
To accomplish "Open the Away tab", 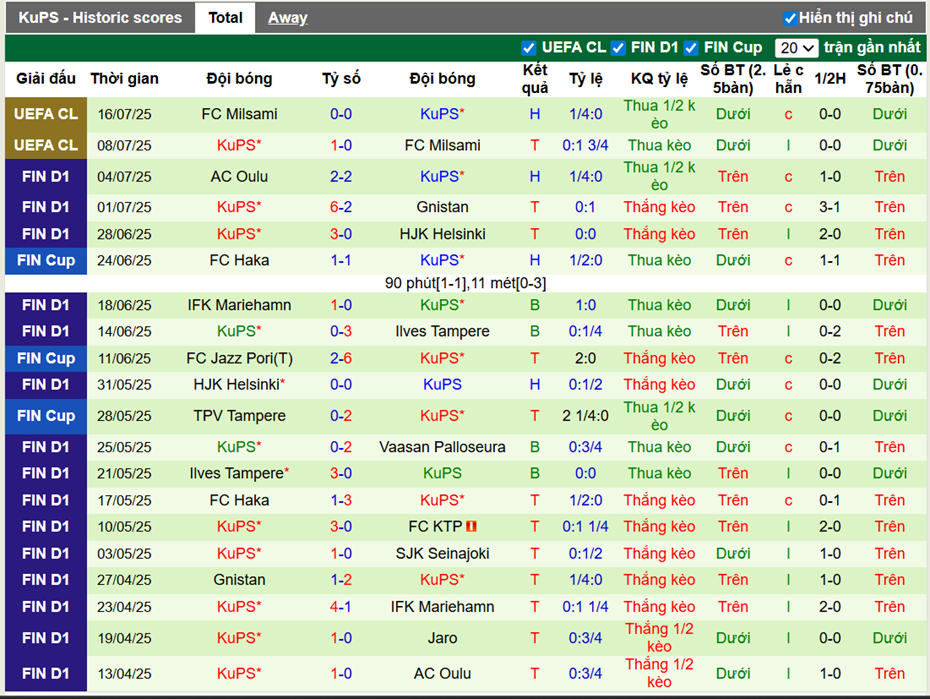I will click(288, 18).
